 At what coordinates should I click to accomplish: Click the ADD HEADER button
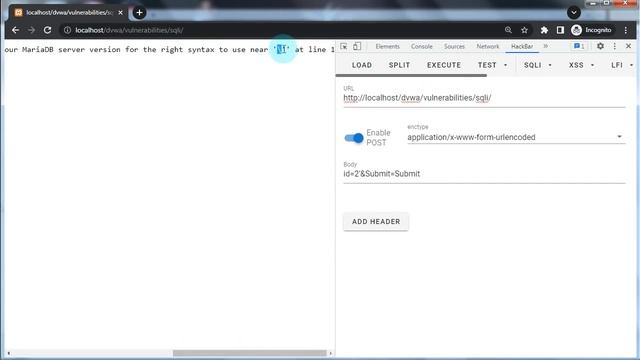[x=376, y=222]
